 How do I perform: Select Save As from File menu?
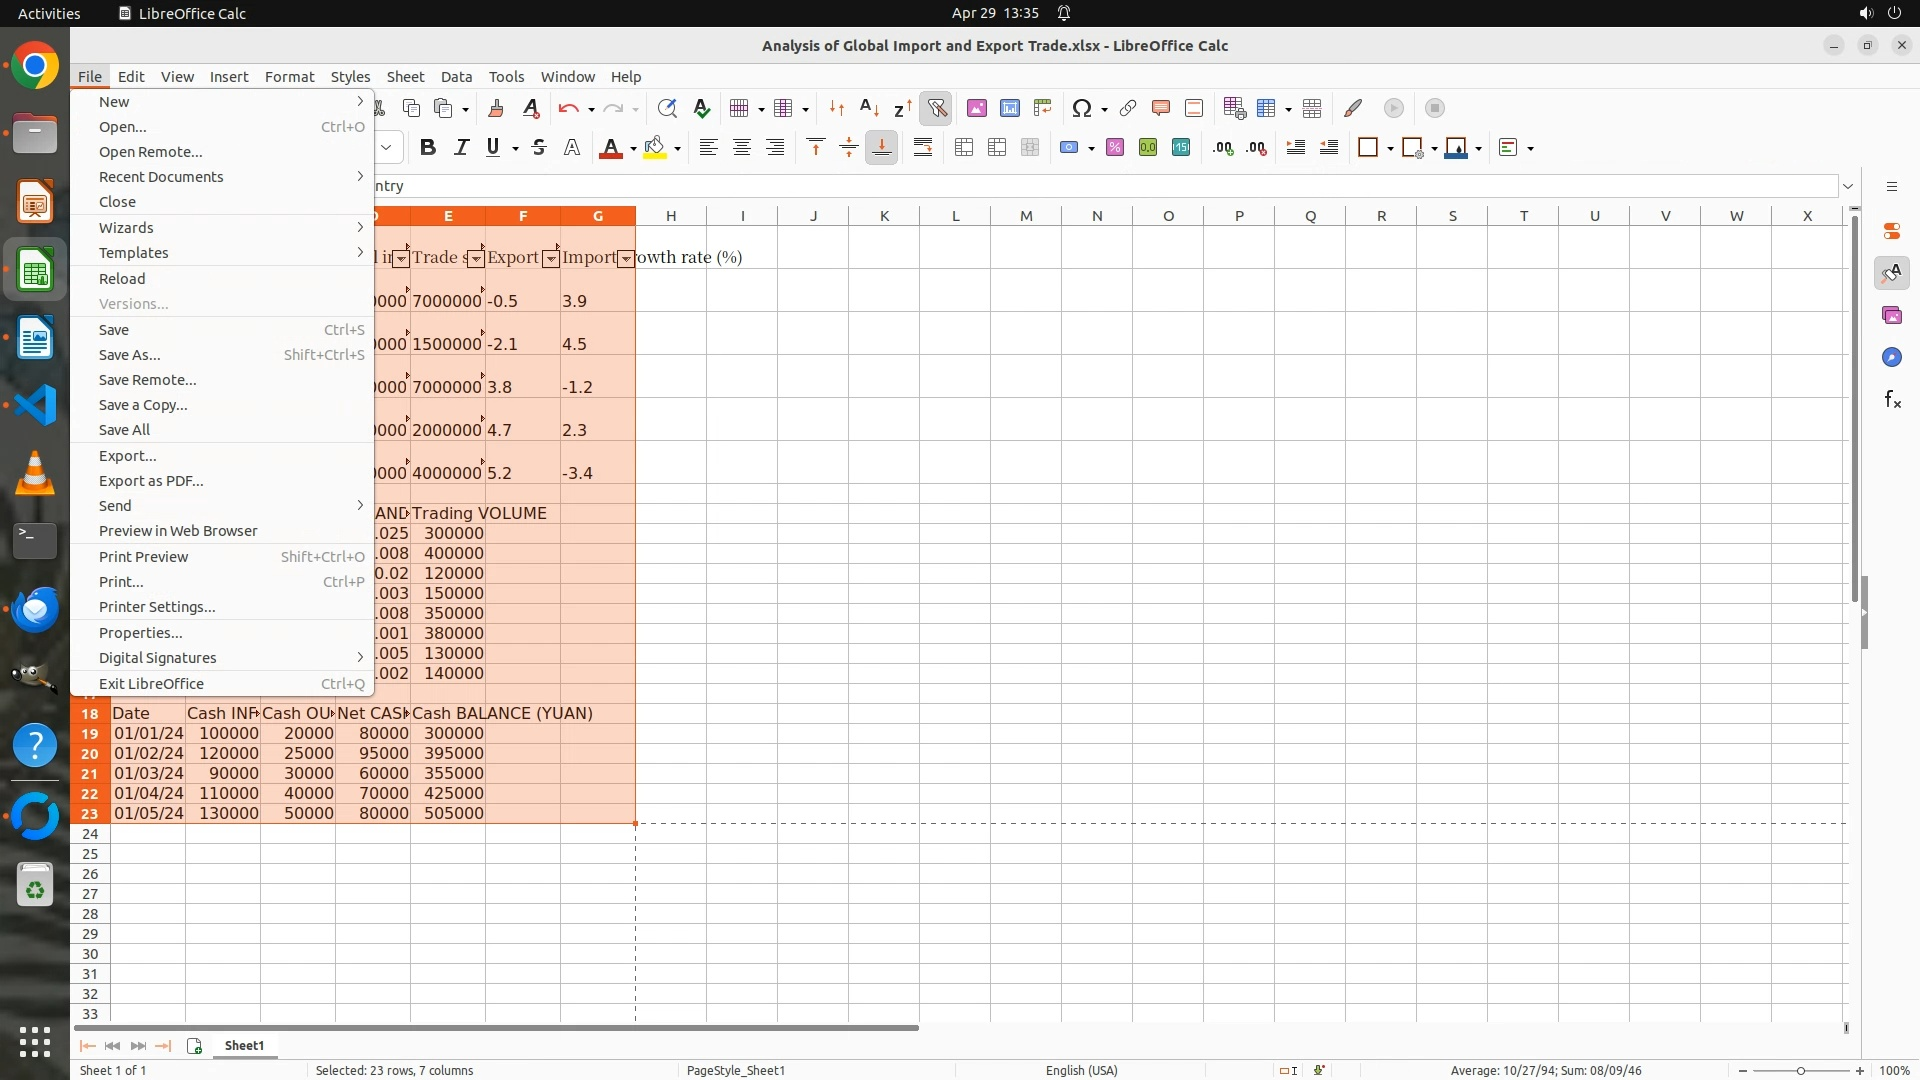pos(130,355)
